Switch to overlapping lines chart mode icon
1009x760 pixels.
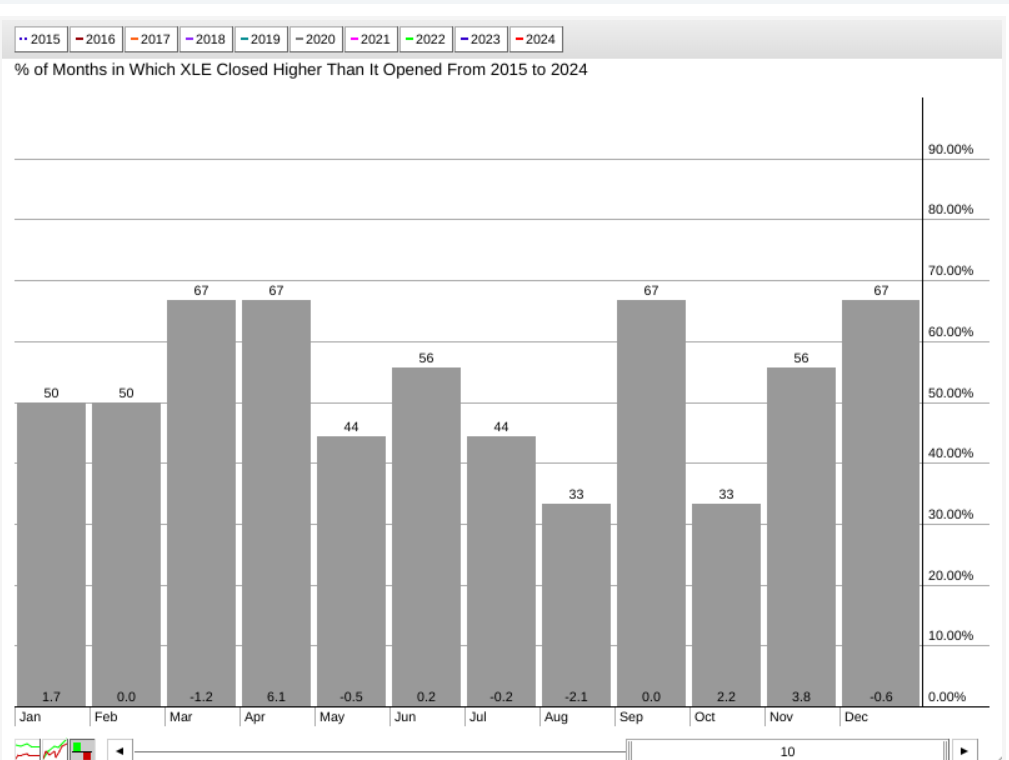pos(55,750)
